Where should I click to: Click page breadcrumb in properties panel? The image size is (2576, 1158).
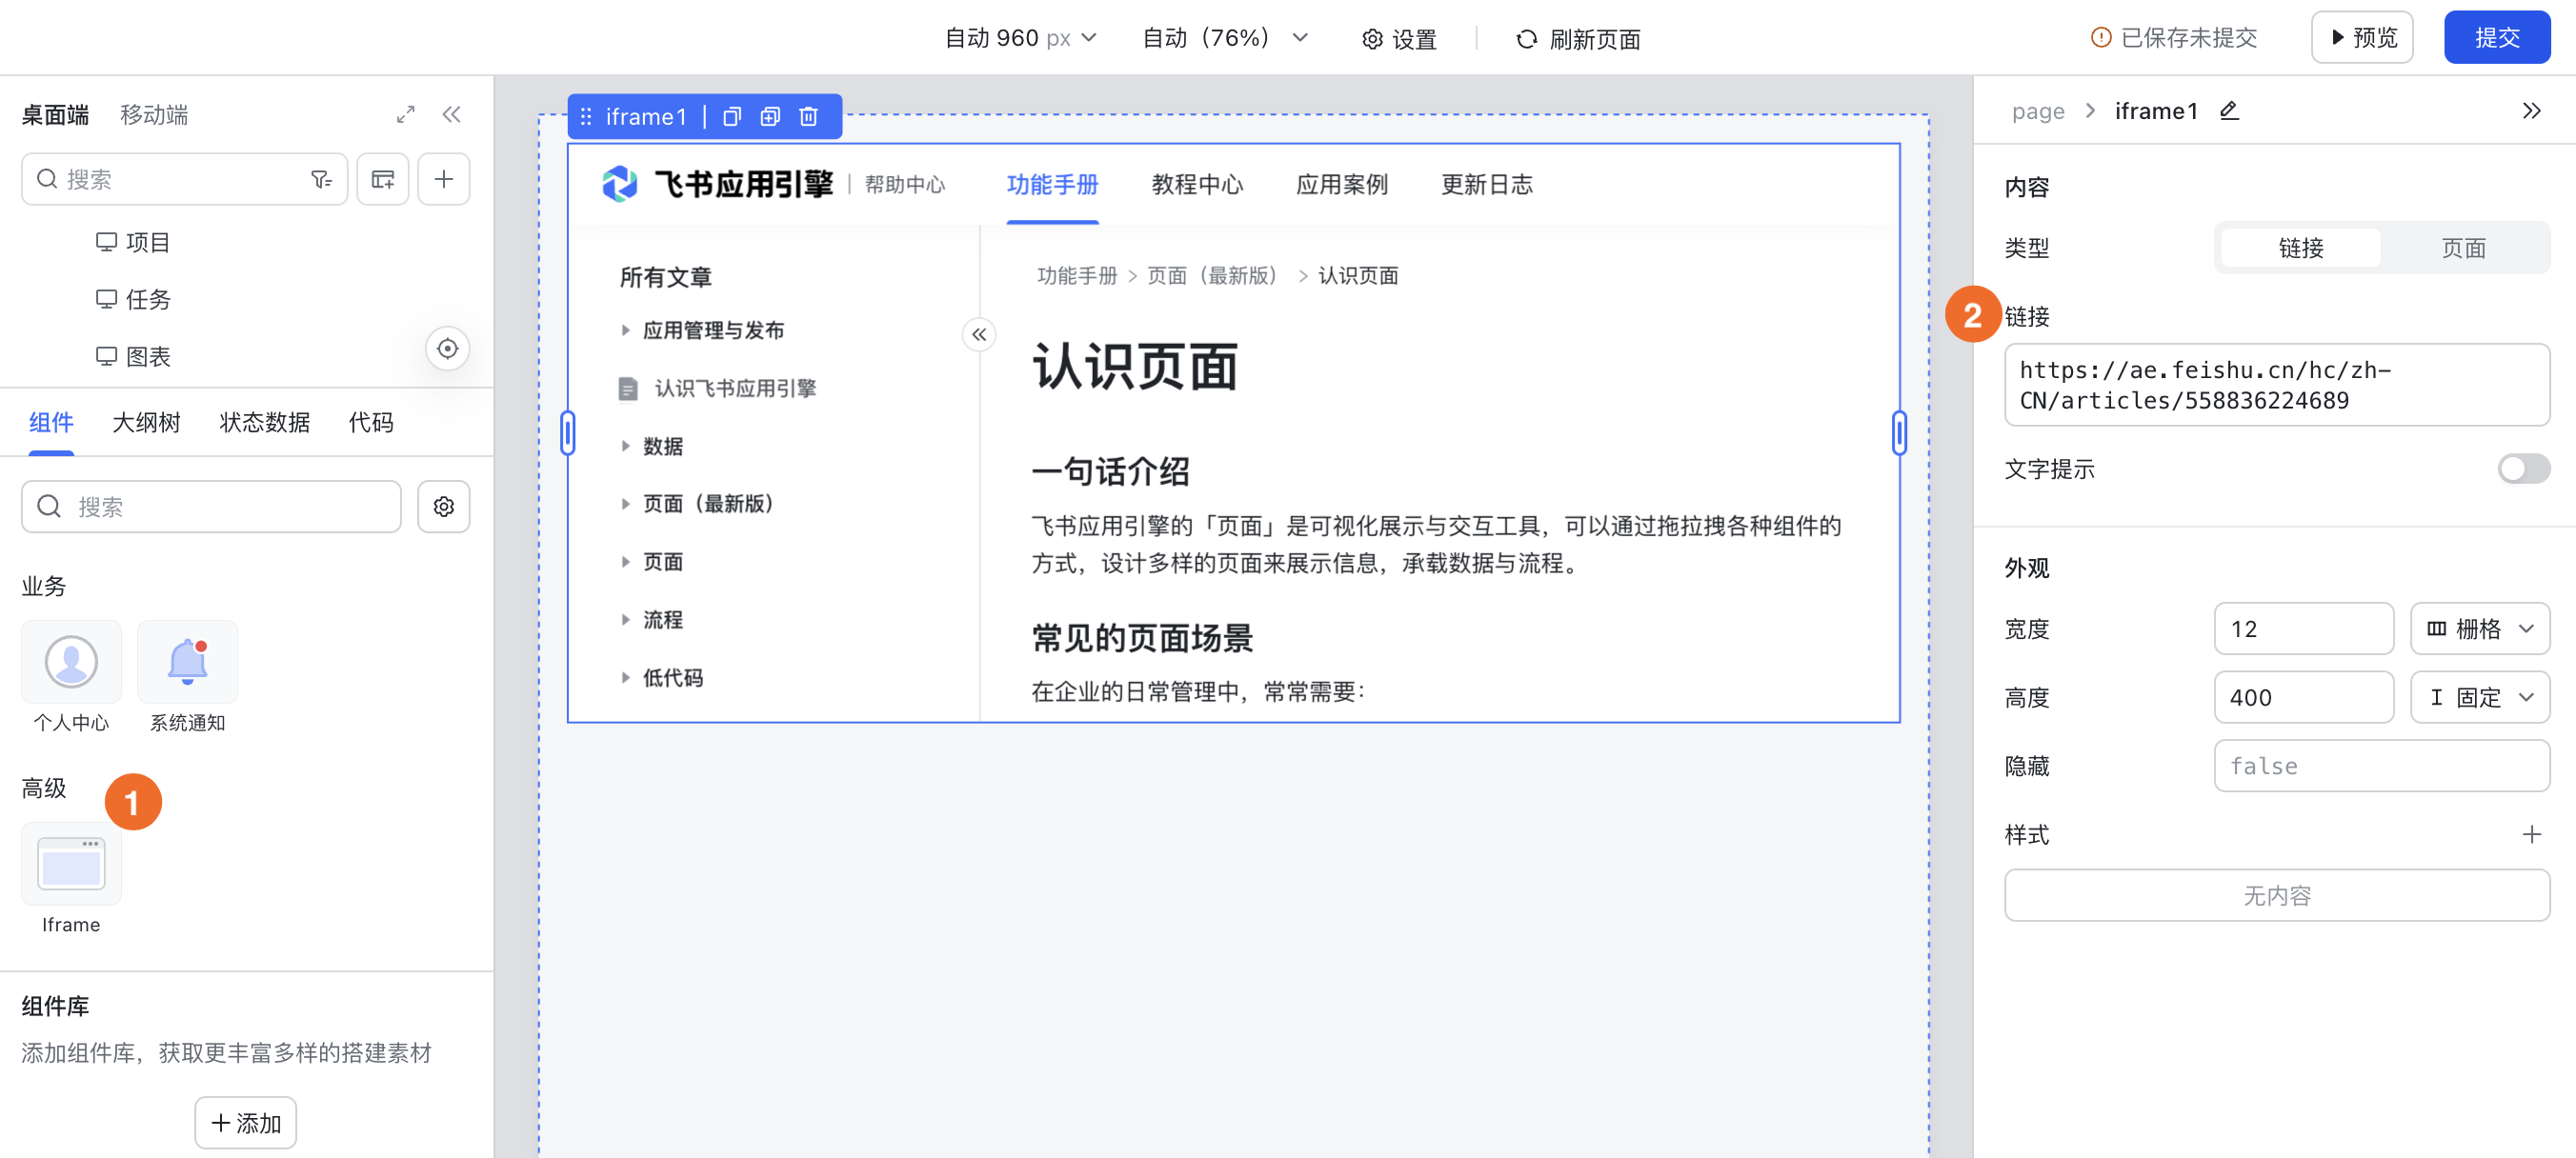coord(2038,111)
